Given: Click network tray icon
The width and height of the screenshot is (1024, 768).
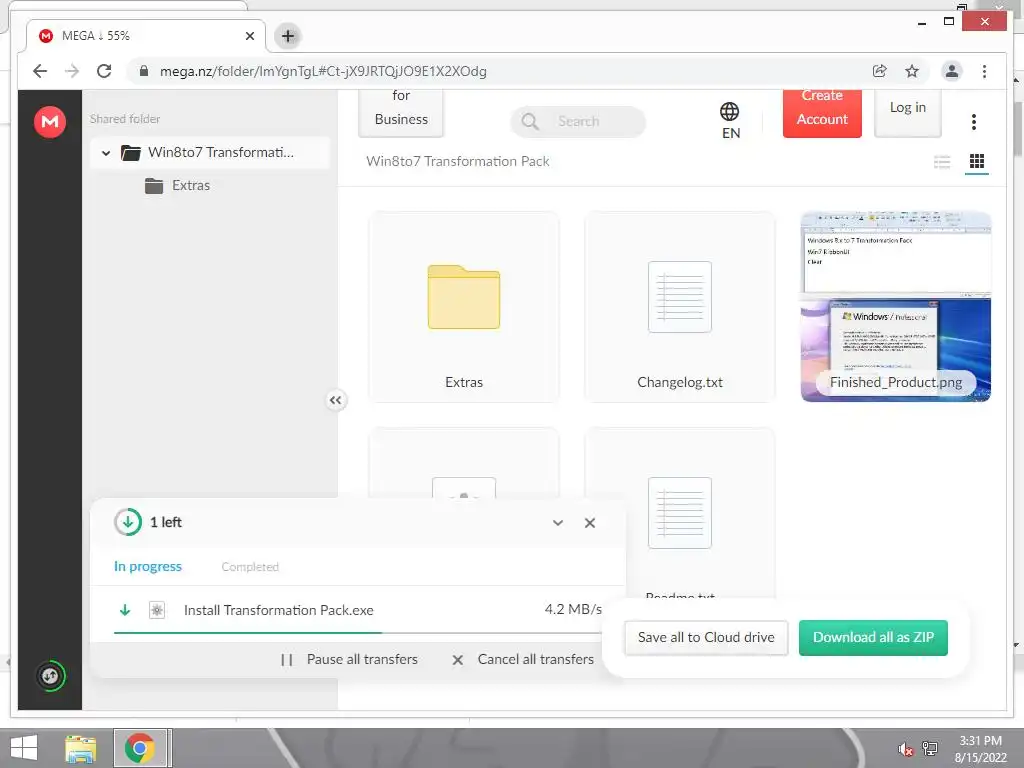Looking at the screenshot, I should pyautogui.click(x=930, y=749).
